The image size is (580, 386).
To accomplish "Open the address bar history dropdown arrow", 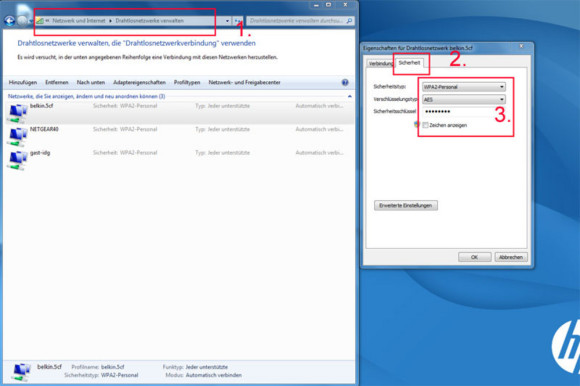I will [227, 21].
